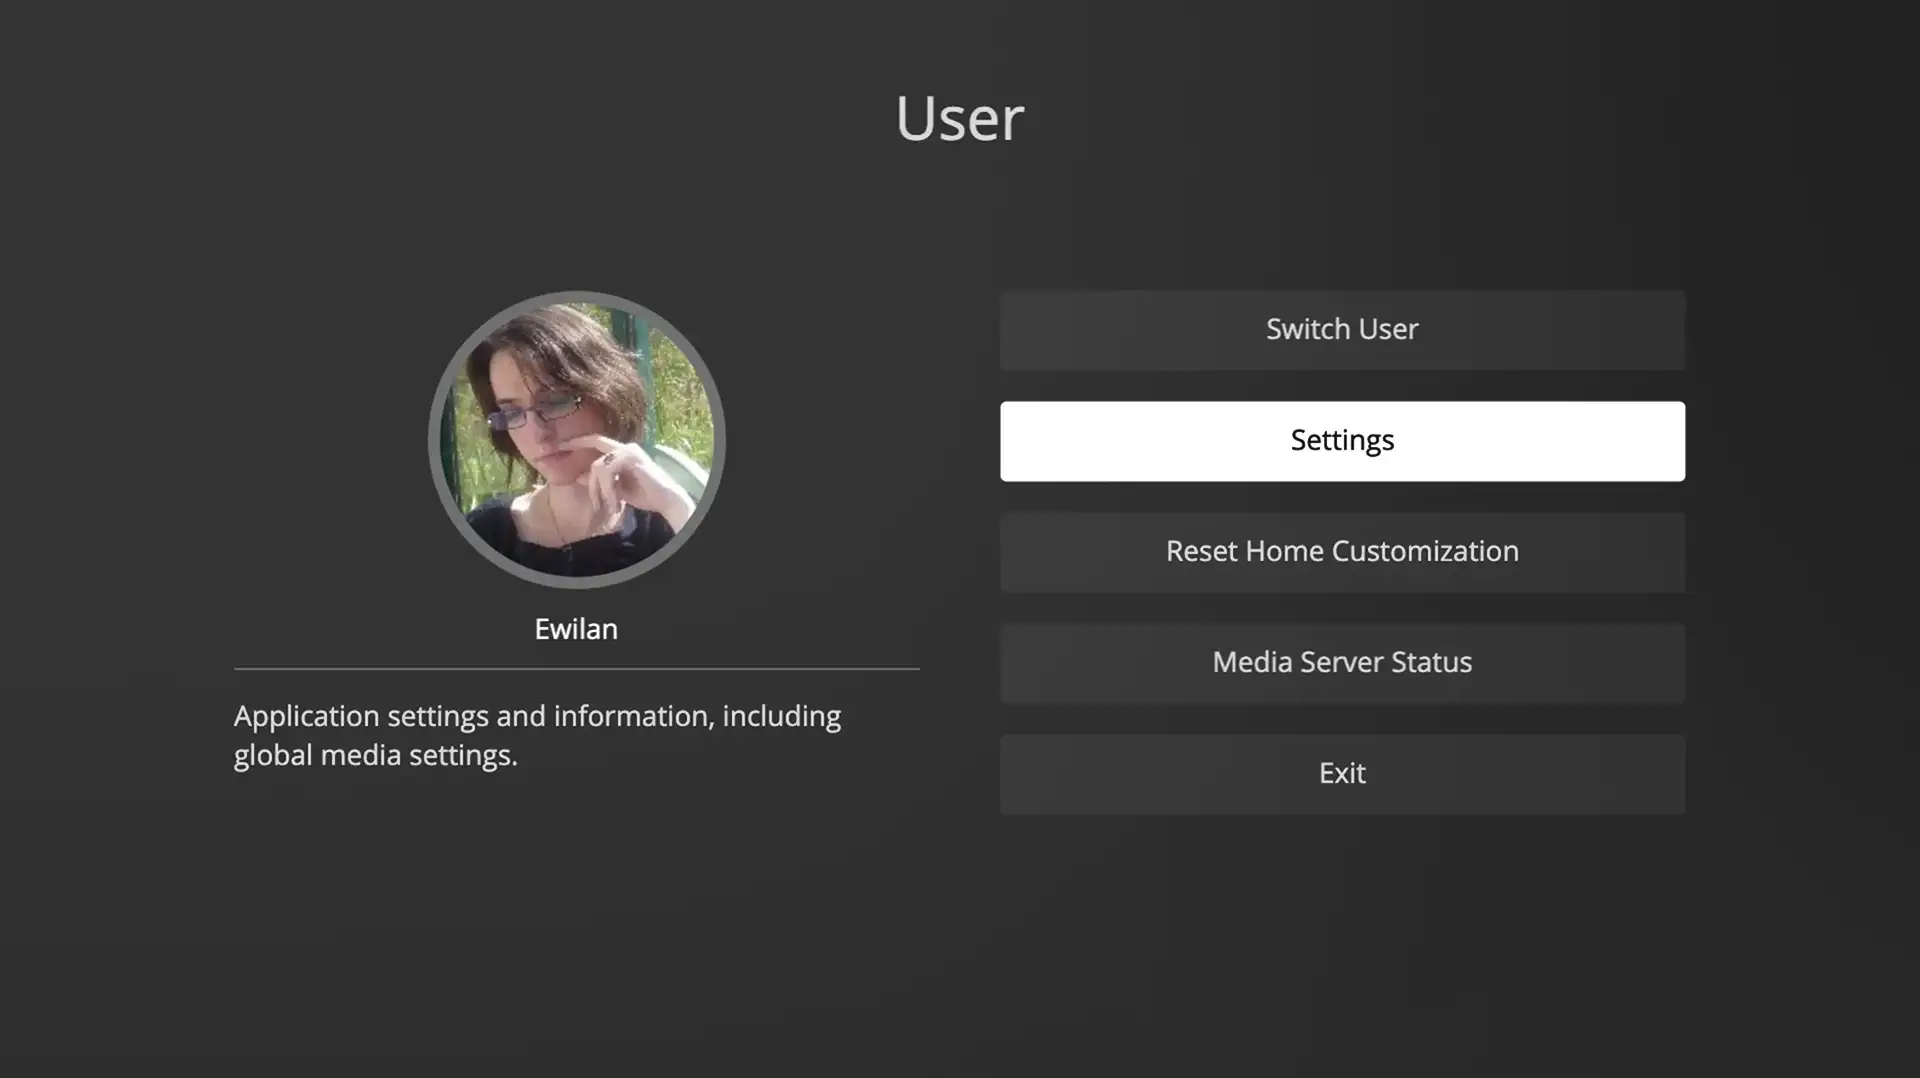
Task: Select the username Ewilan
Action: pyautogui.click(x=576, y=629)
